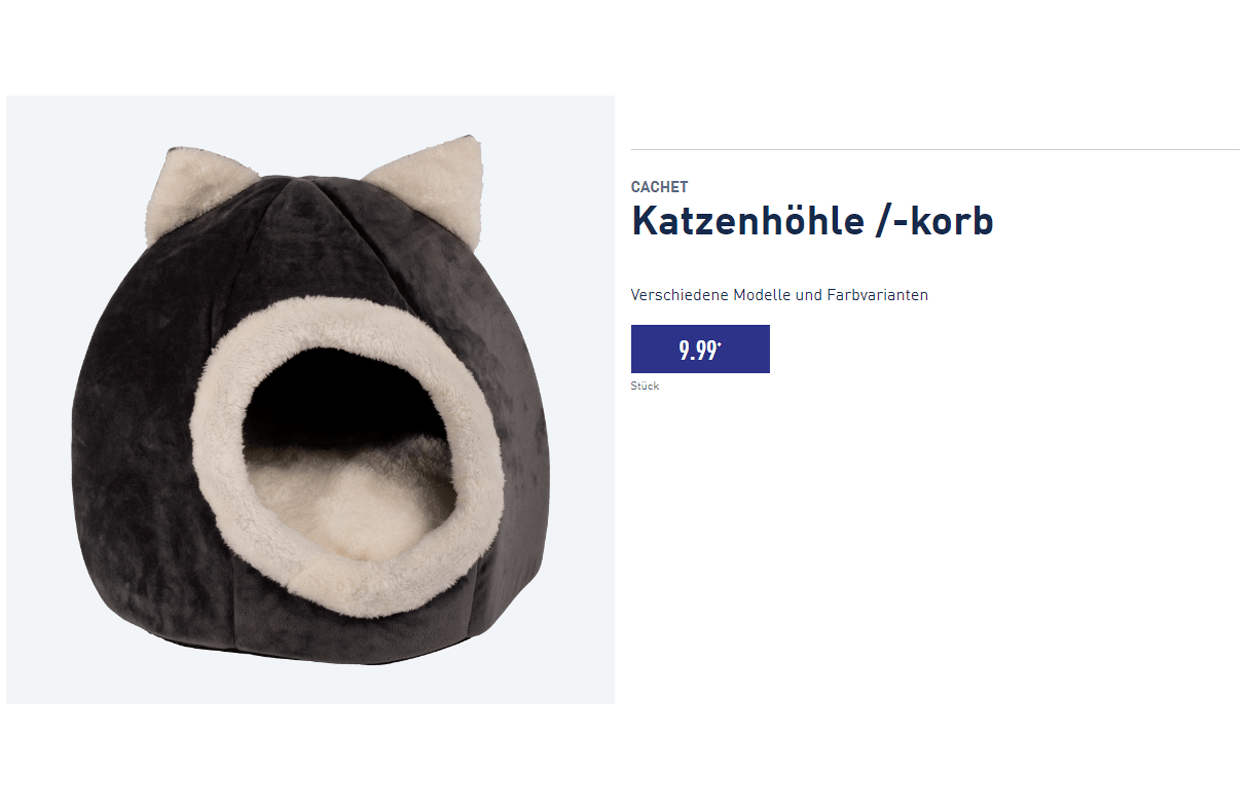Screen dimensions: 1248x806
Task: Click the Katzenhöhle /-korb product title
Action: pos(812,221)
